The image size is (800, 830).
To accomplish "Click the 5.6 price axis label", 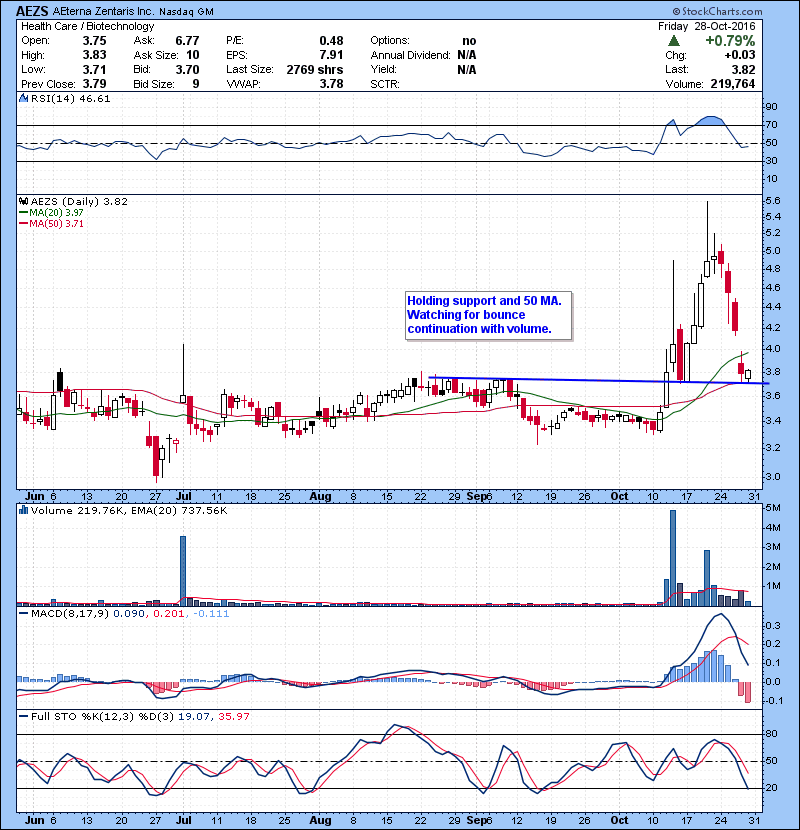I will (772, 201).
